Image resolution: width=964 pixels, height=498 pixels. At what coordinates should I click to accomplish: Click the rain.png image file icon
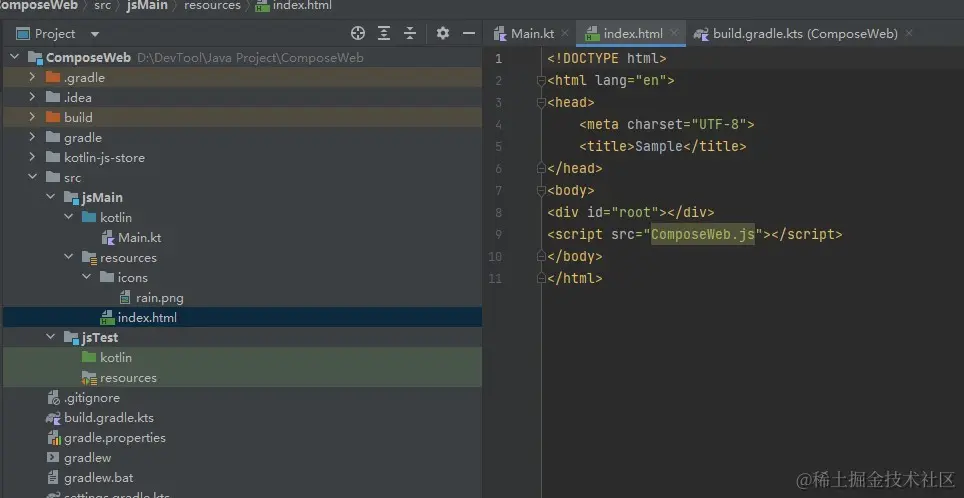(x=125, y=298)
